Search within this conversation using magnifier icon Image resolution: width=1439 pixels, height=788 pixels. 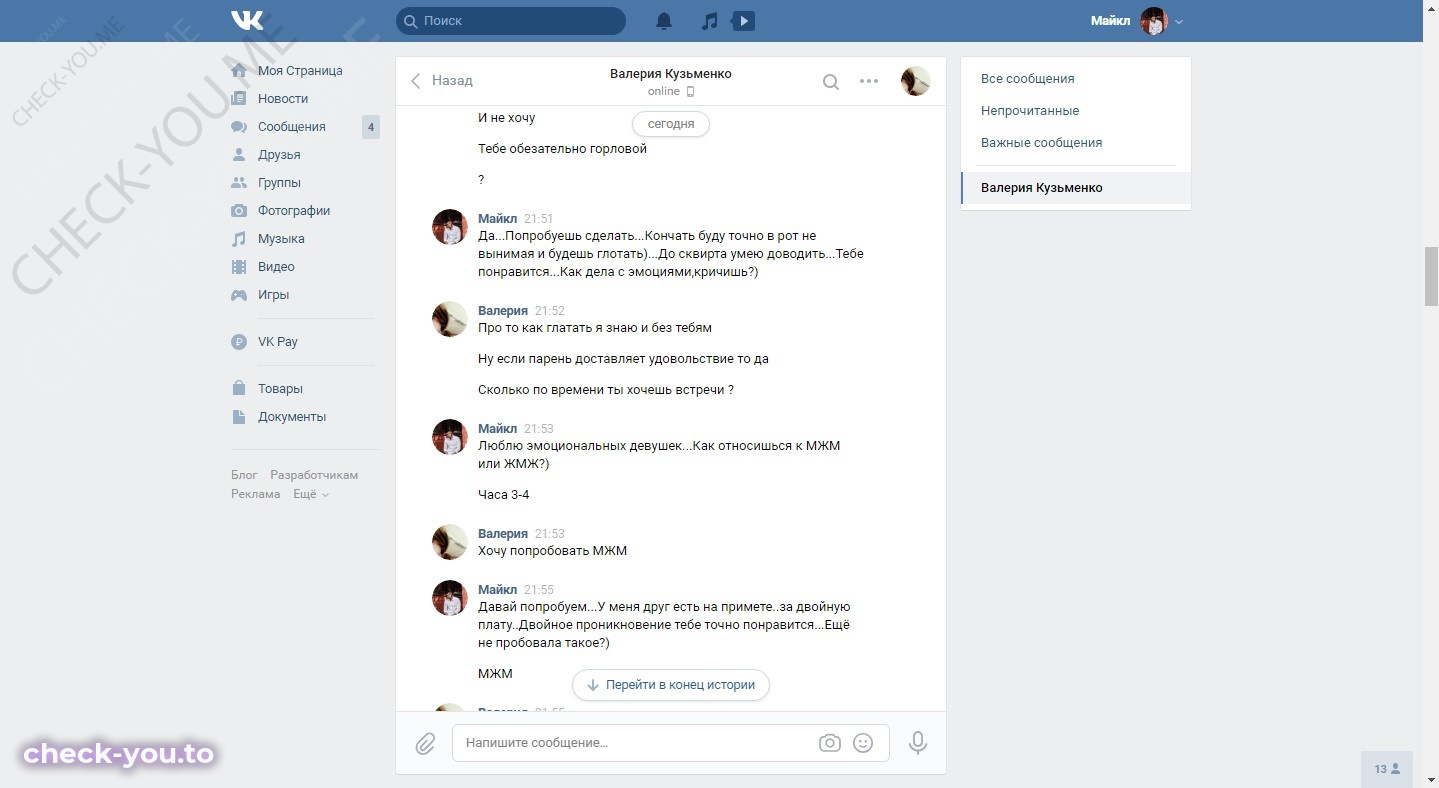click(x=830, y=82)
